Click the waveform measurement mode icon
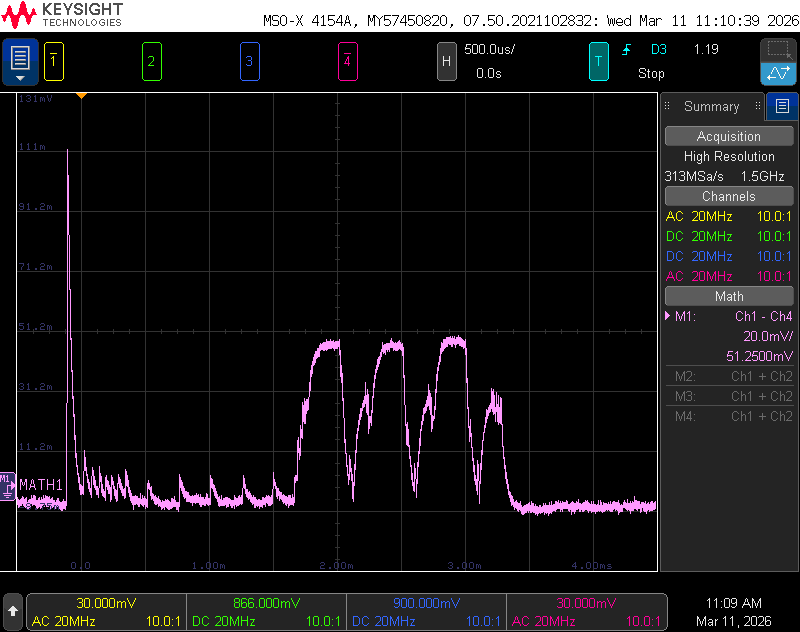The image size is (800, 632). click(x=778, y=73)
